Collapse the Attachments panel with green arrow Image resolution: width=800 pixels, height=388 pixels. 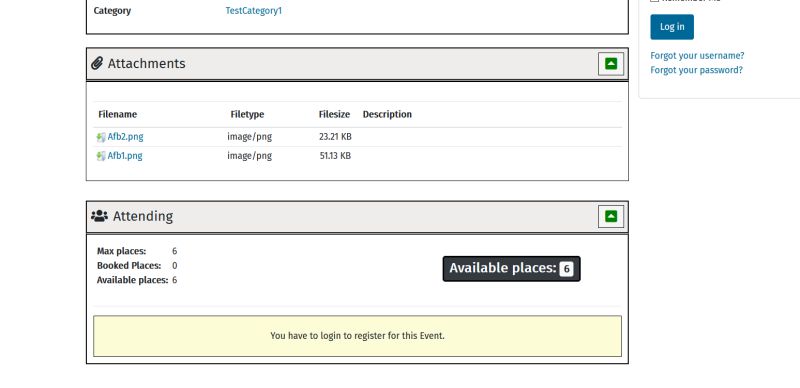tap(611, 64)
